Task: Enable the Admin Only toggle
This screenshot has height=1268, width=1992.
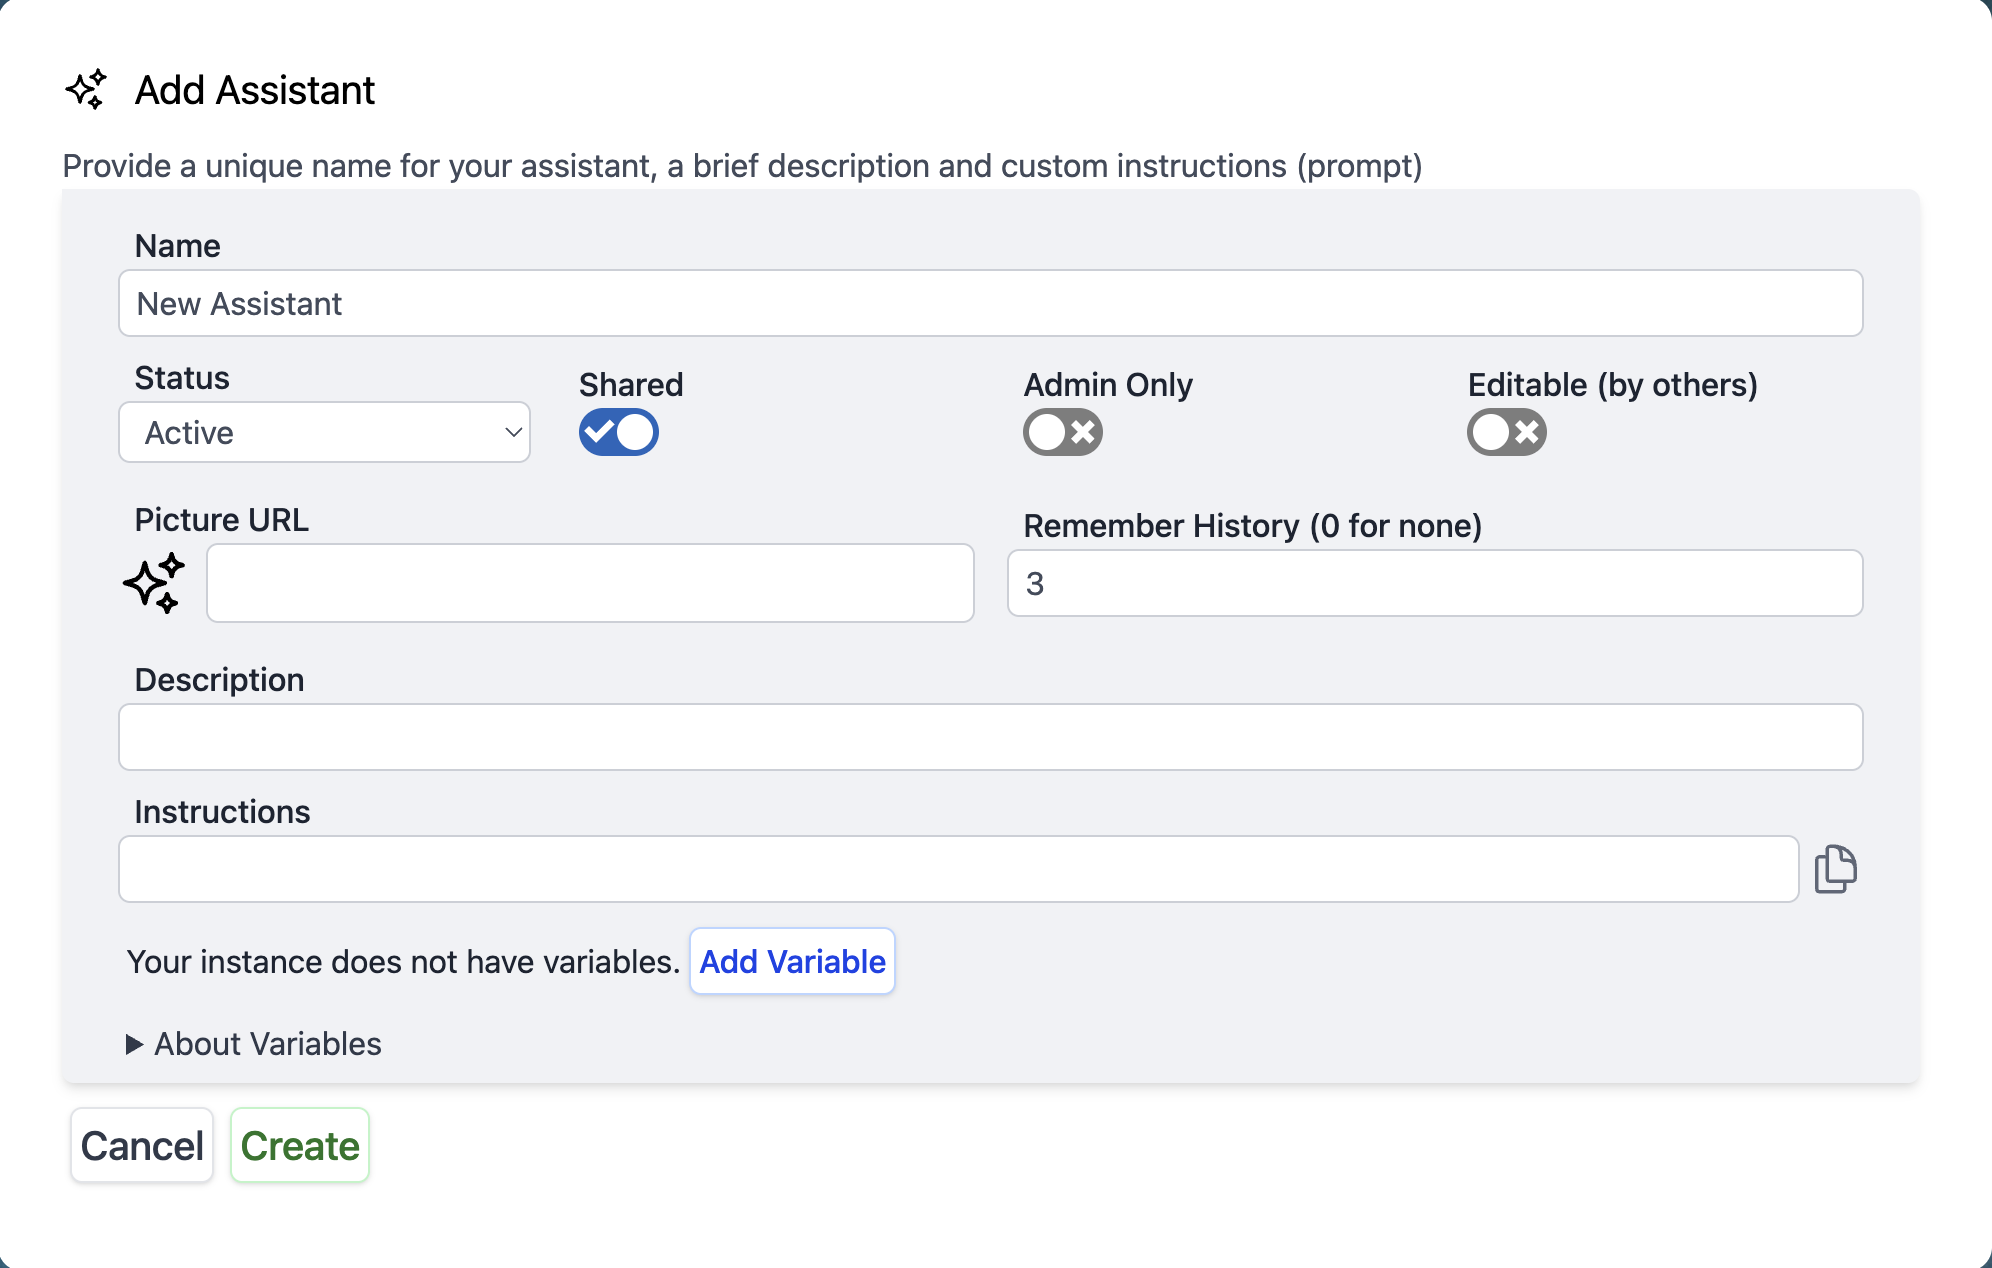Action: coord(1062,431)
